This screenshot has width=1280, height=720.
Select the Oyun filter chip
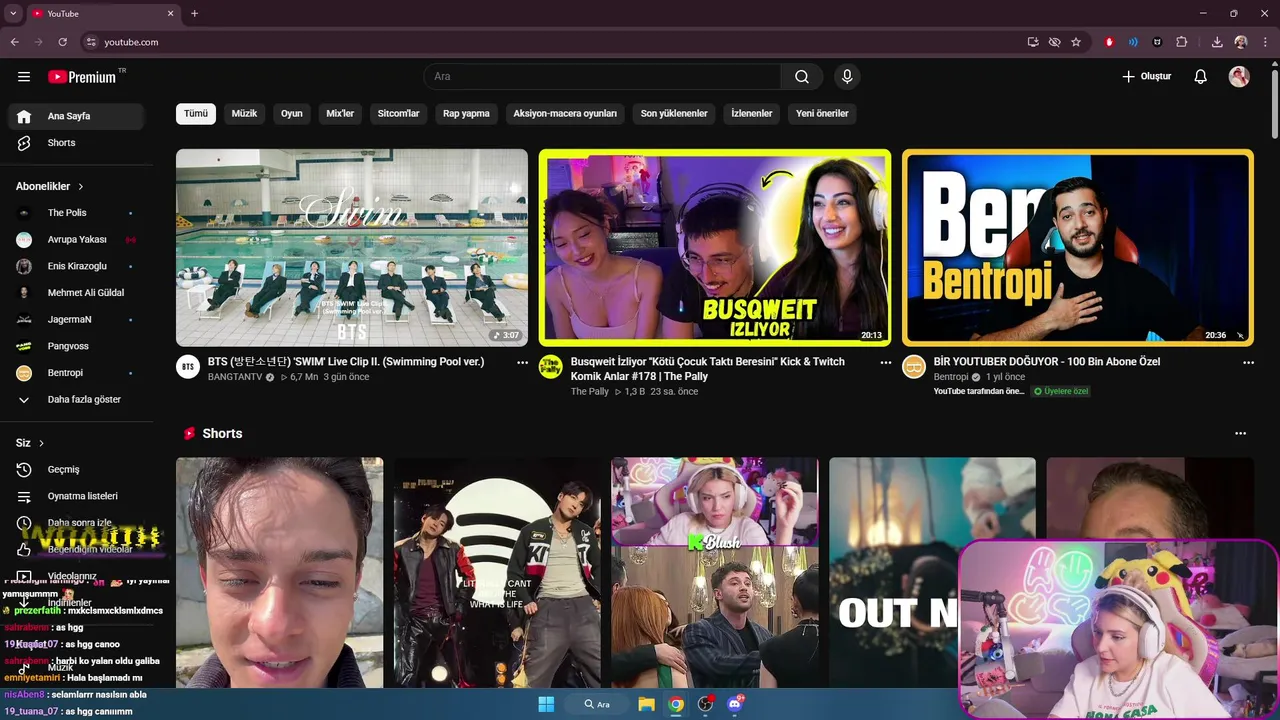click(292, 114)
